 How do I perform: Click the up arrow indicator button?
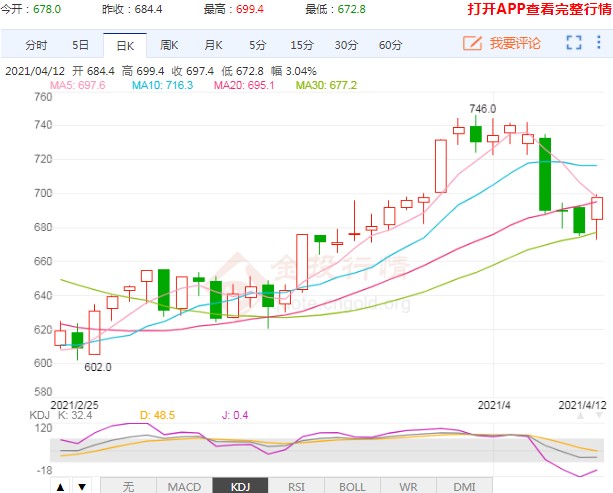60,486
